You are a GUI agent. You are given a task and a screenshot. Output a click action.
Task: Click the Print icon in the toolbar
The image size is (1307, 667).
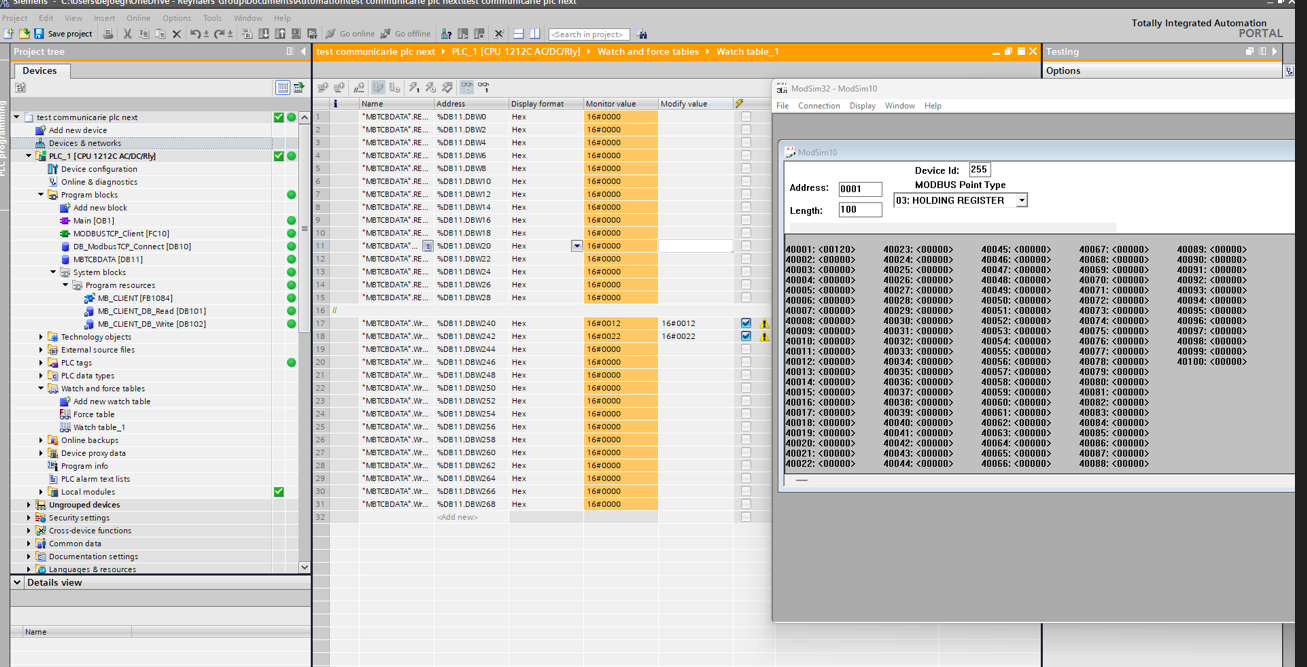[106, 34]
